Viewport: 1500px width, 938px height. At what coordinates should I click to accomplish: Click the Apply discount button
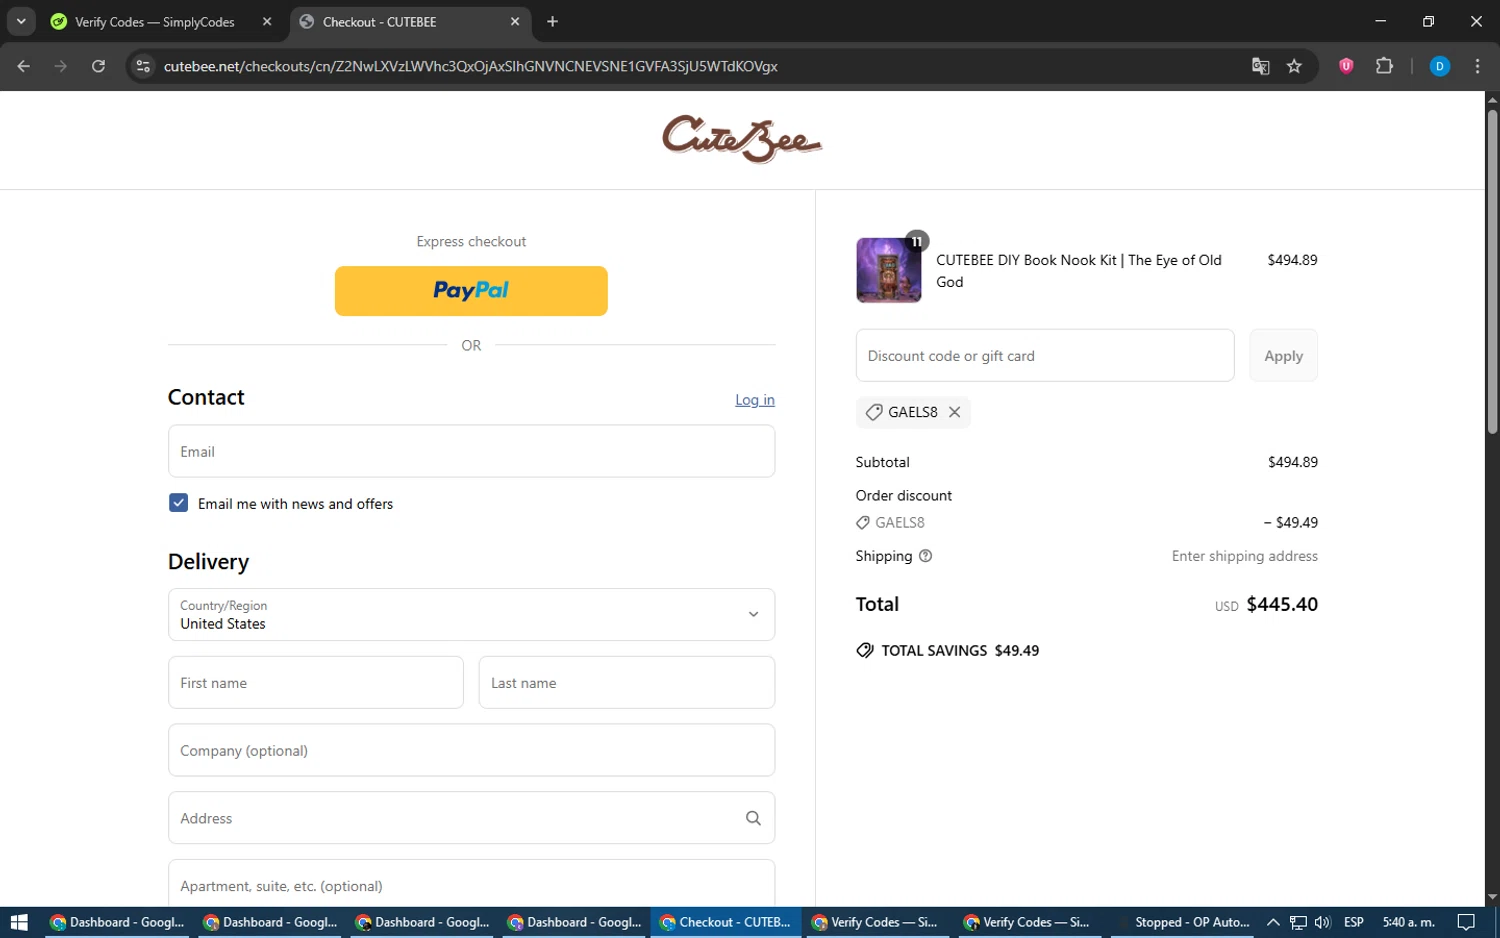pos(1284,355)
